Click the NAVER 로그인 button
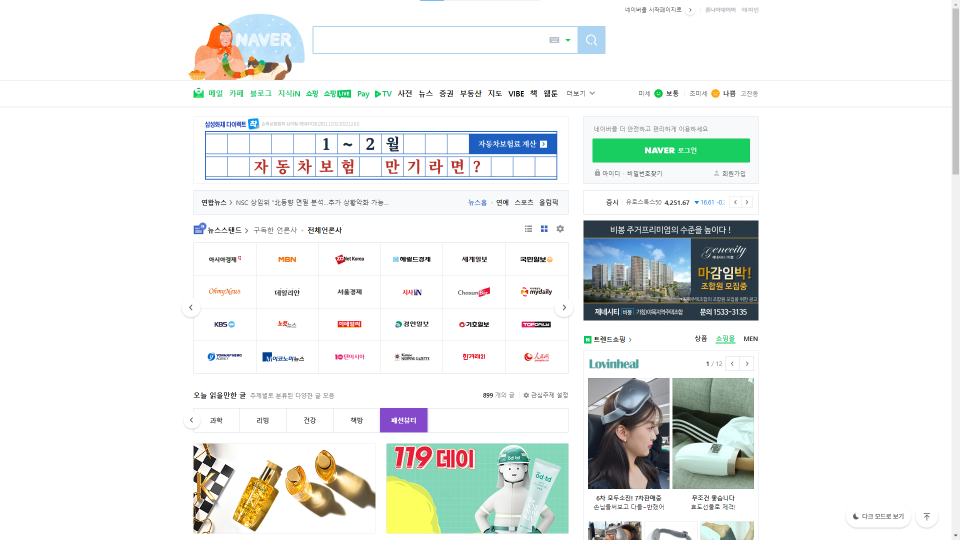The image size is (960, 540). tap(671, 150)
